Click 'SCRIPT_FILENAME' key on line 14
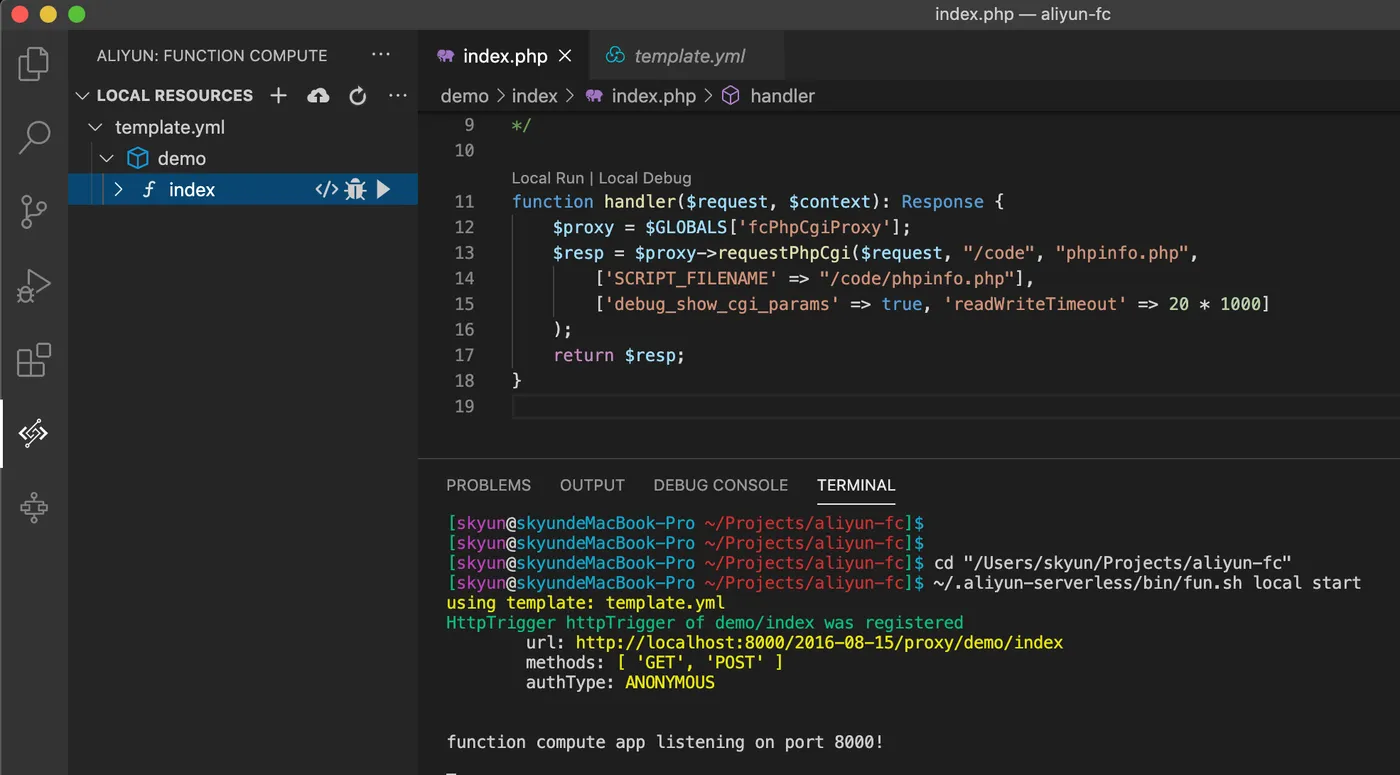1400x775 pixels. tap(691, 278)
